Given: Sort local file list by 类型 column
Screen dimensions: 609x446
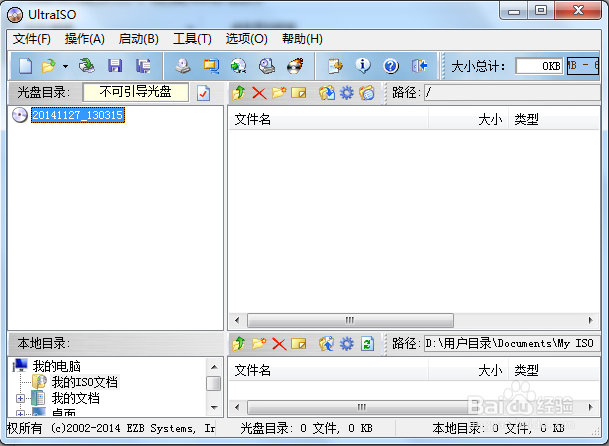Looking at the screenshot, I should click(554, 370).
